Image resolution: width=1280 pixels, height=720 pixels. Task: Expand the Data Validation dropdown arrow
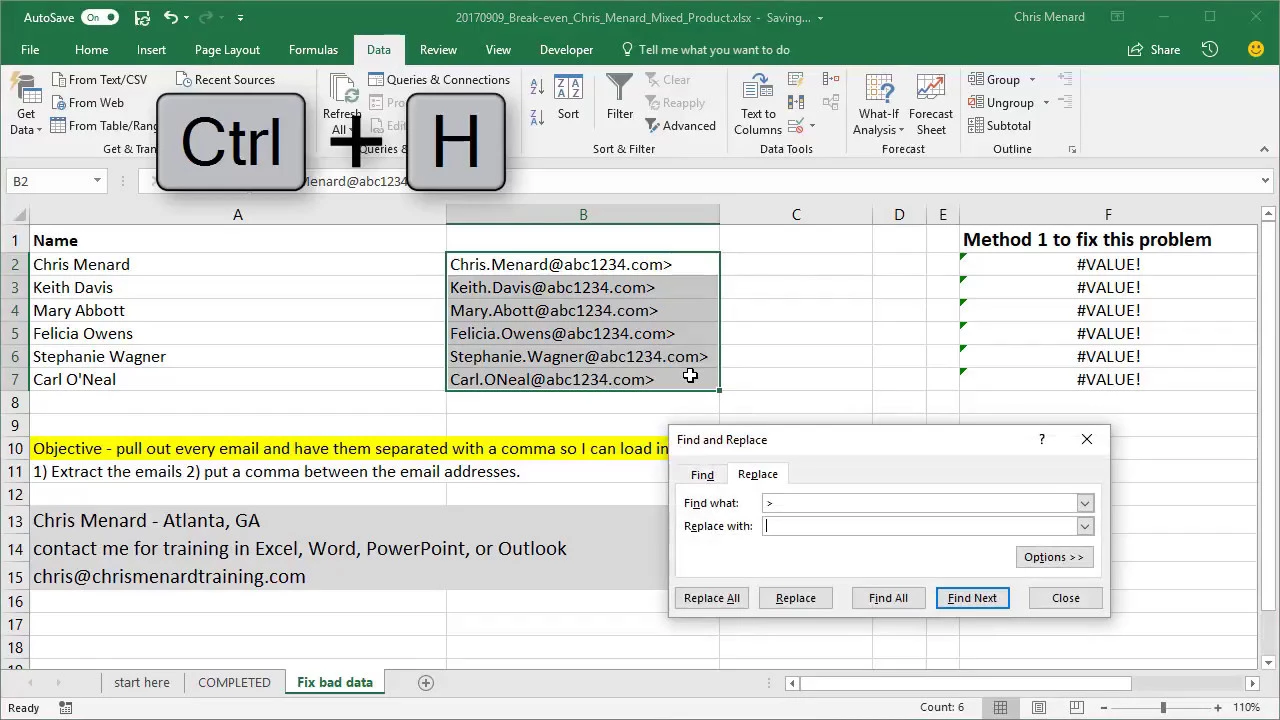click(812, 126)
